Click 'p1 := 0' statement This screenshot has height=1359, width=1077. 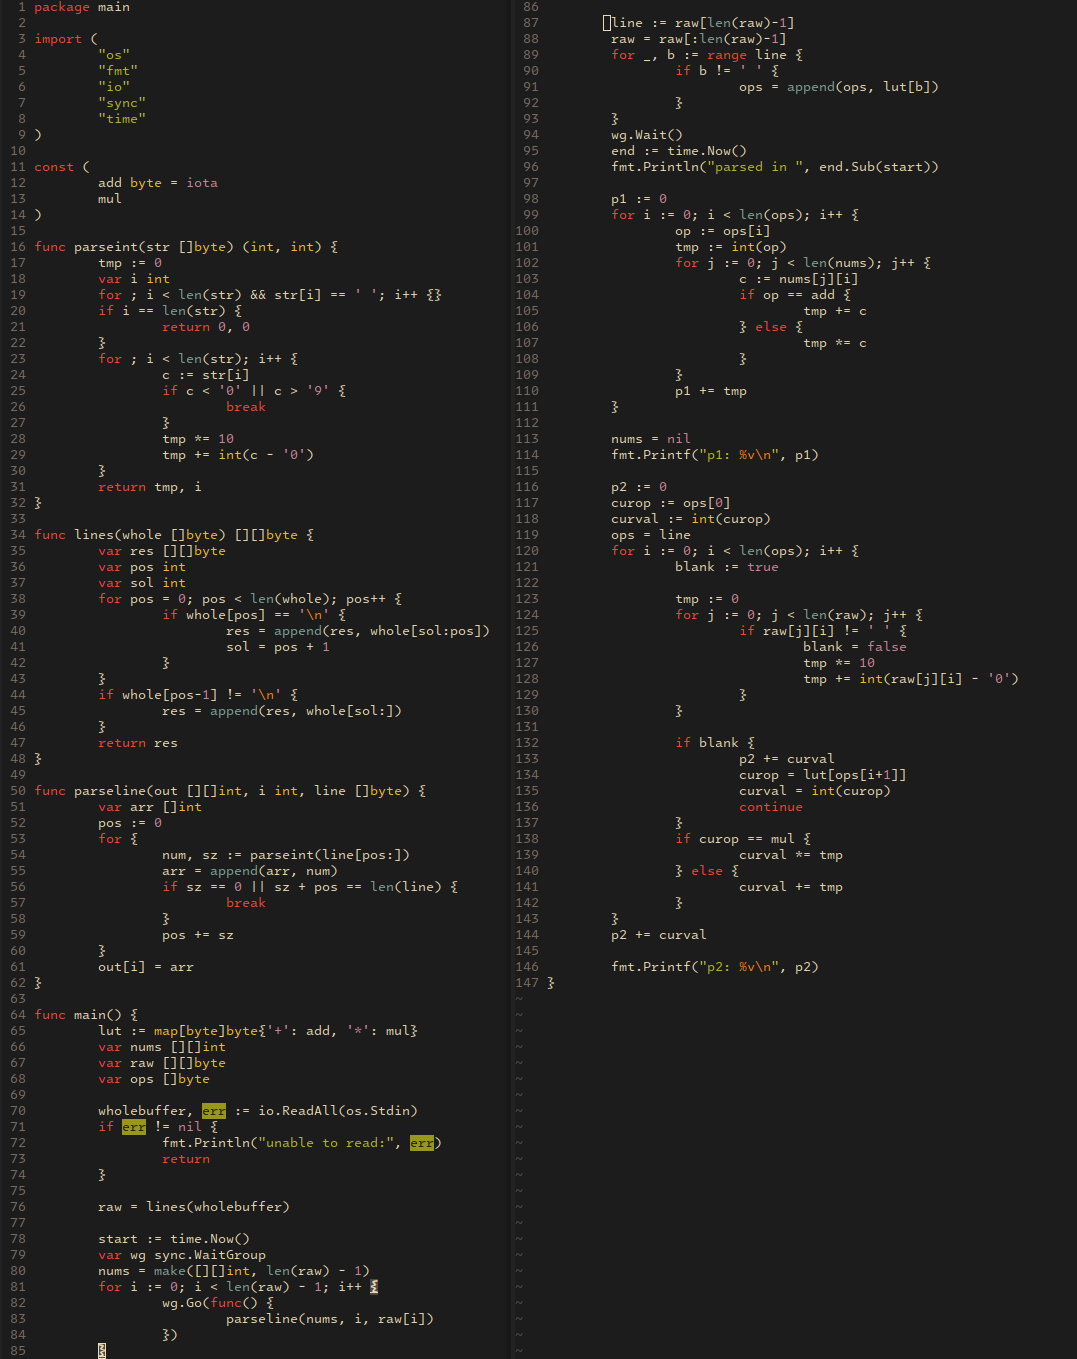click(639, 199)
